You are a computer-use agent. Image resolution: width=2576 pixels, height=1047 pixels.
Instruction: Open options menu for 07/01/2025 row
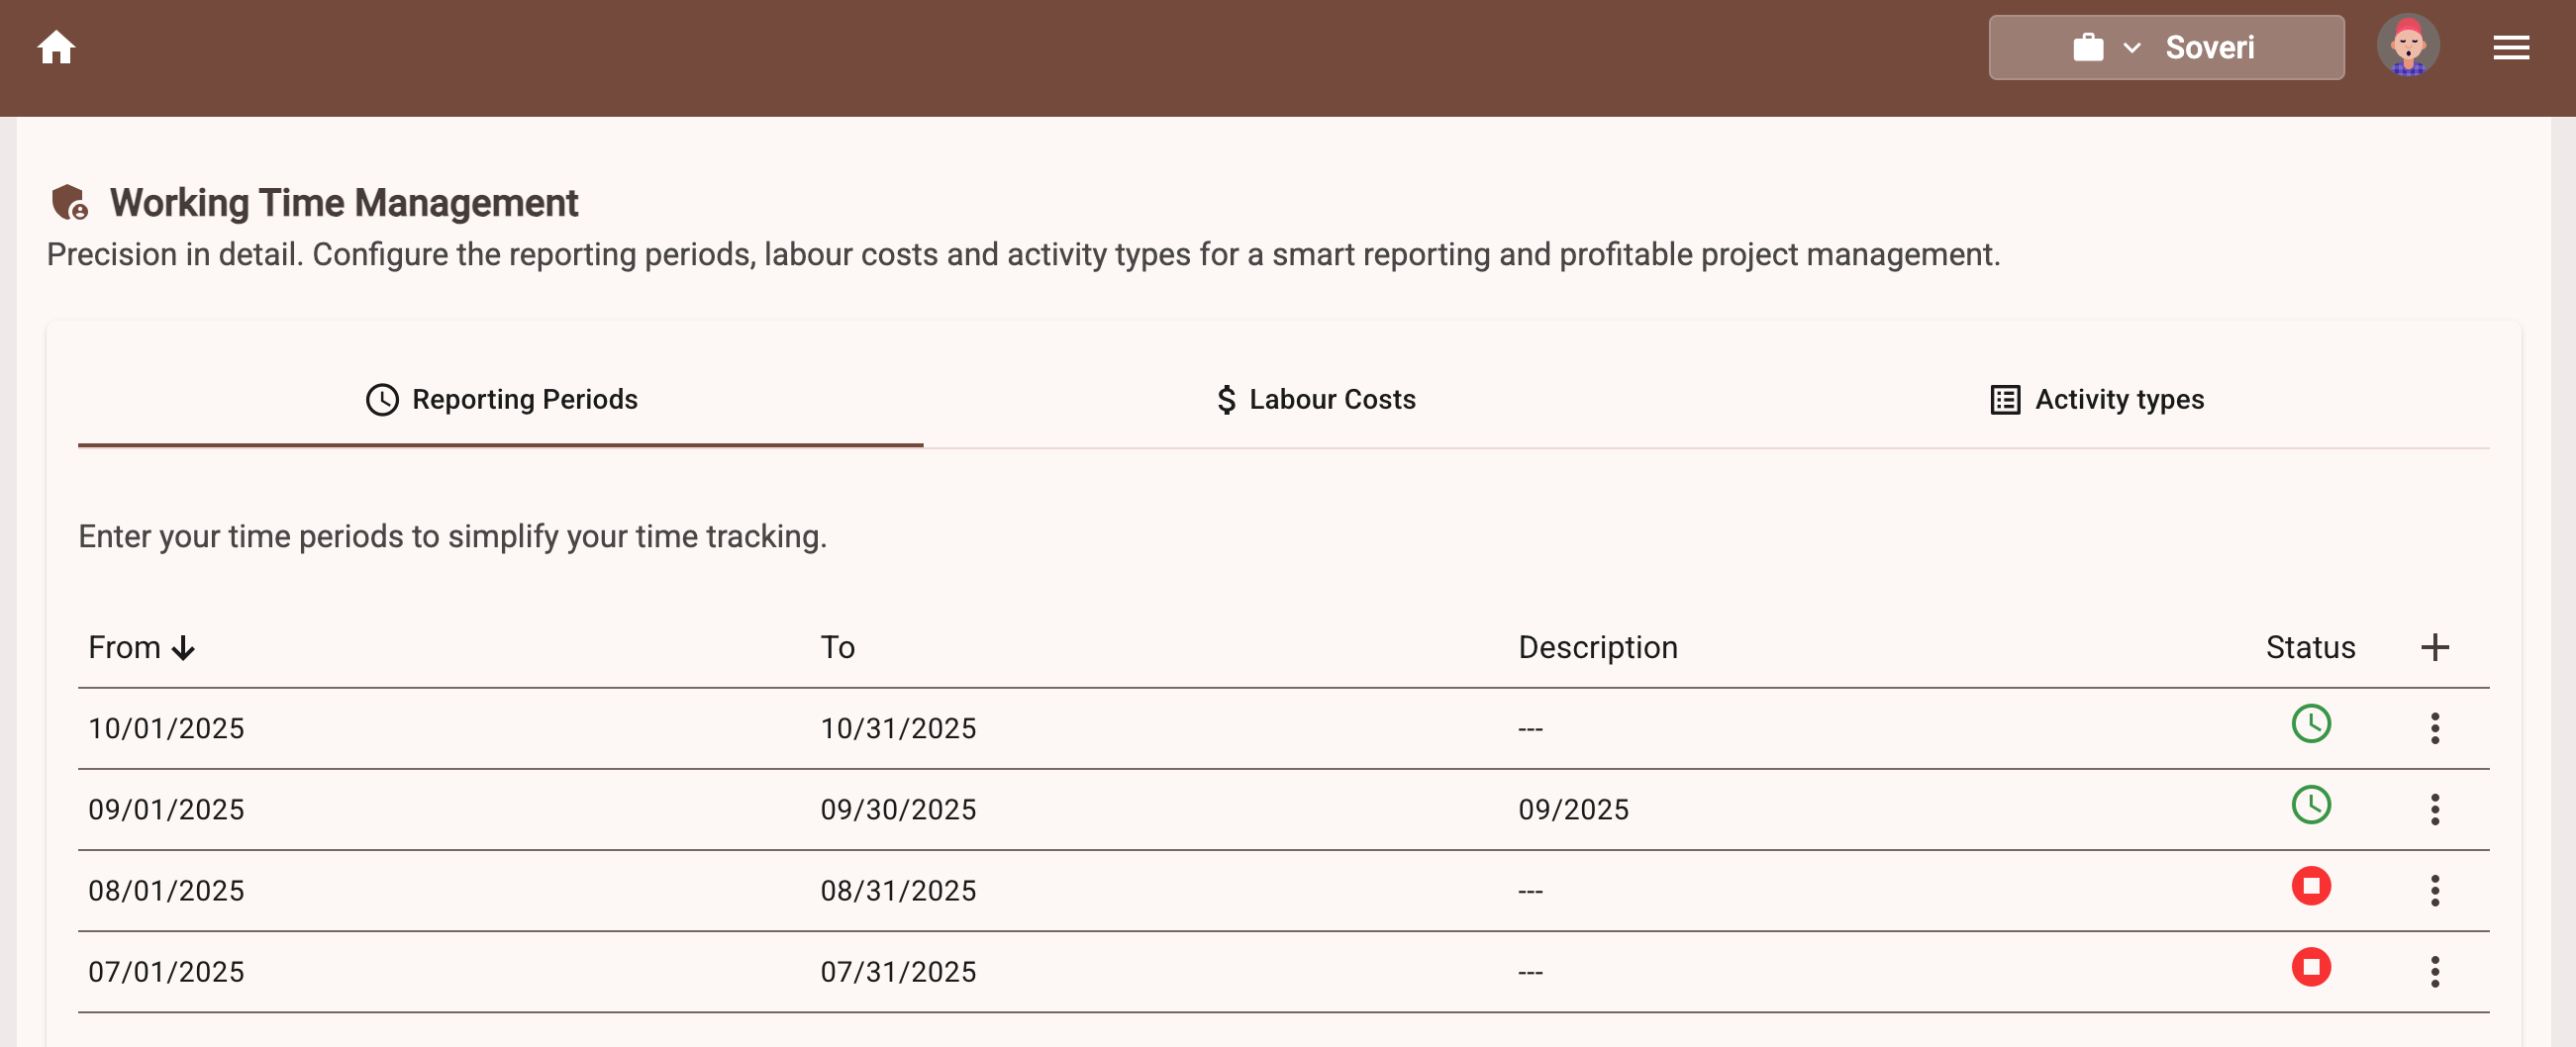(x=2434, y=971)
